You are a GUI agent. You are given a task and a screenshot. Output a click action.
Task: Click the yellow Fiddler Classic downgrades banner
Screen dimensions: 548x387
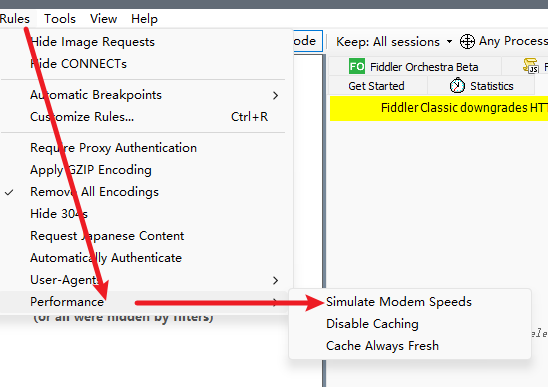[x=439, y=108]
